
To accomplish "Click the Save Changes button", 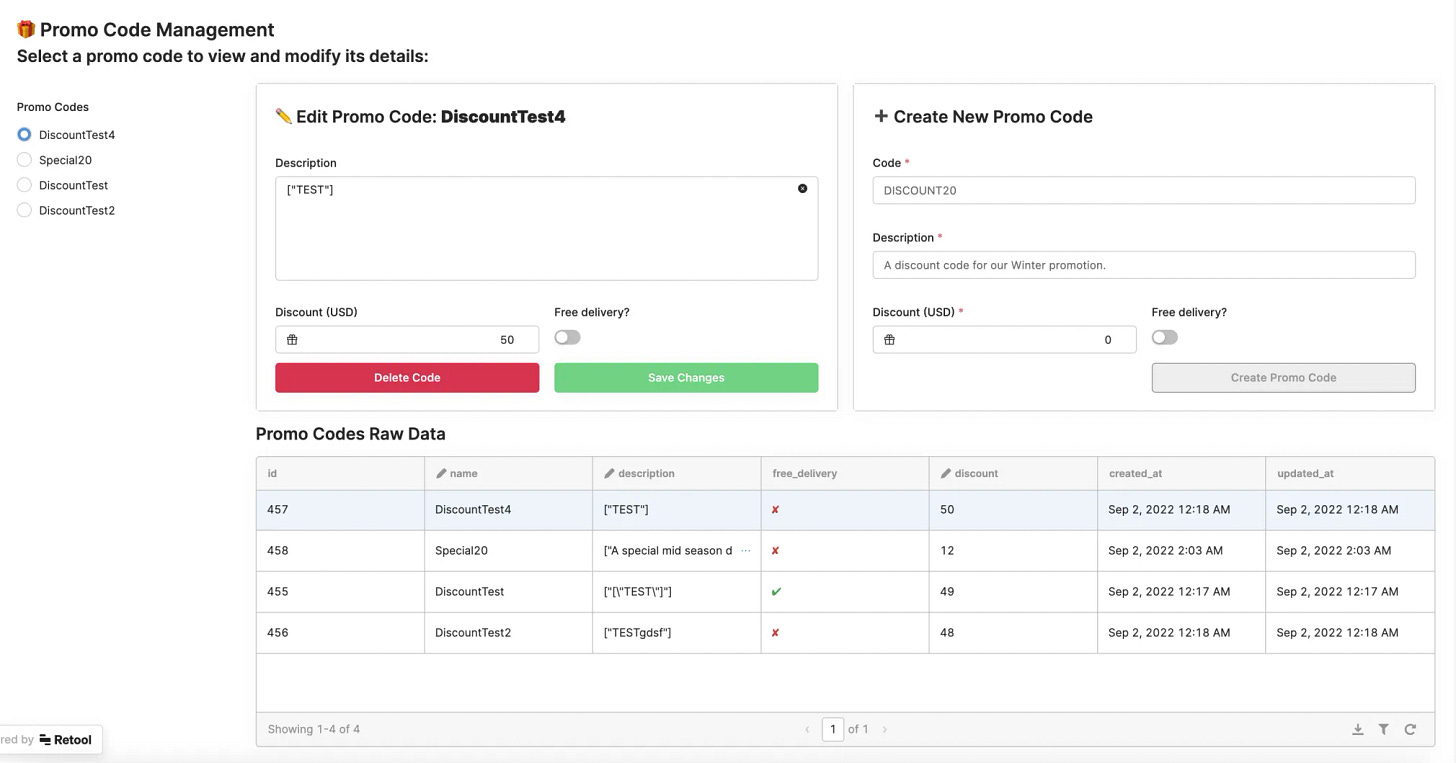I will pos(686,378).
